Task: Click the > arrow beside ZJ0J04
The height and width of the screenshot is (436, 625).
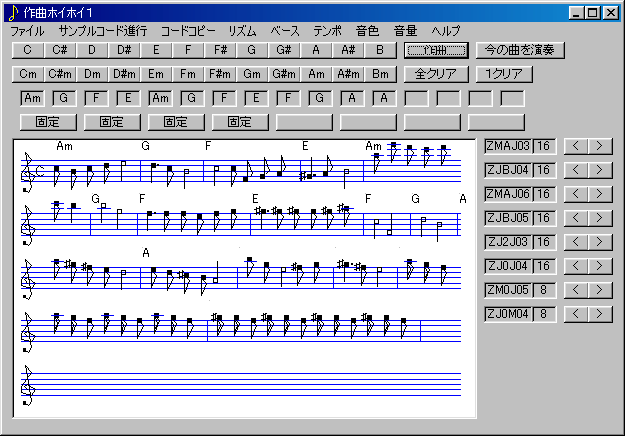Action: pyautogui.click(x=600, y=266)
